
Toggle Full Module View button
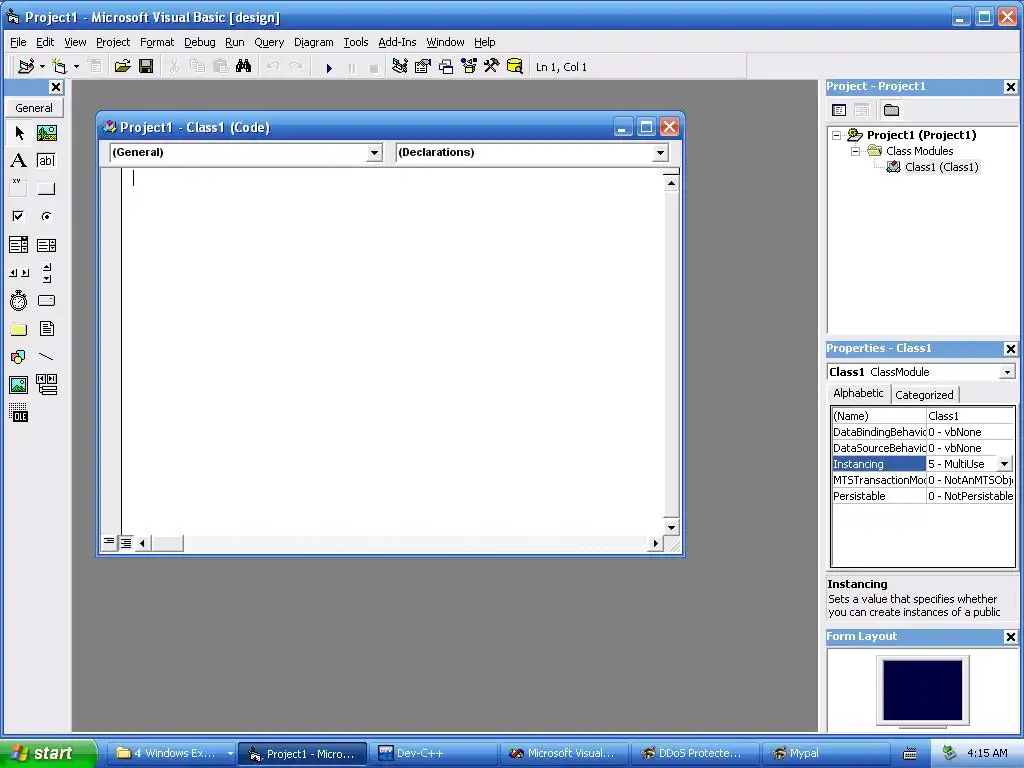[x=125, y=542]
